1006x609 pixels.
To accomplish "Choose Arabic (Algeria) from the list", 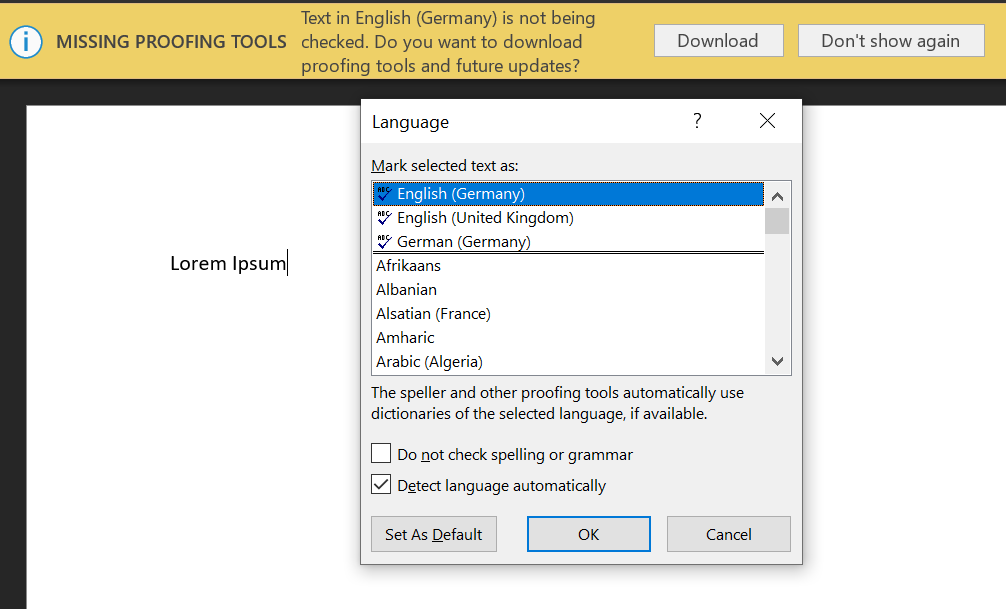I will pyautogui.click(x=568, y=362).
